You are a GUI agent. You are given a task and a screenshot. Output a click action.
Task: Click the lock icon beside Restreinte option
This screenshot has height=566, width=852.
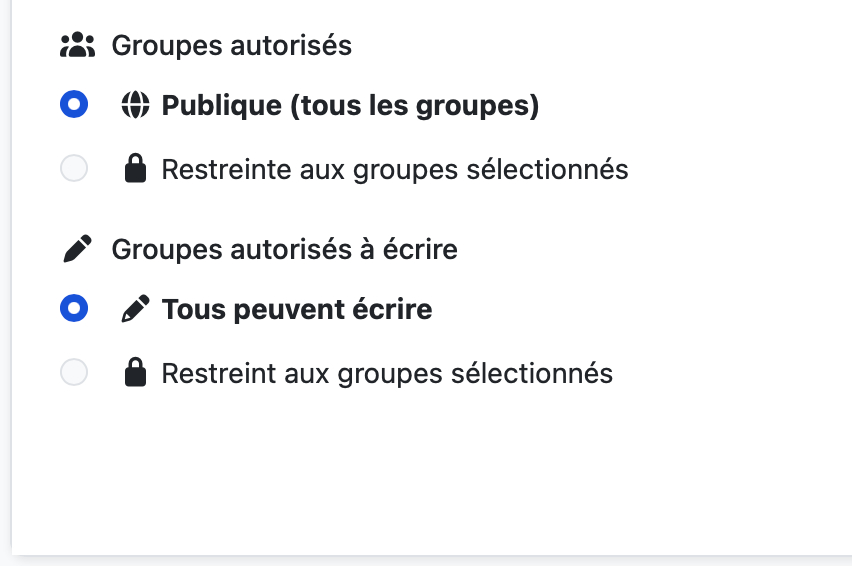[x=135, y=169]
